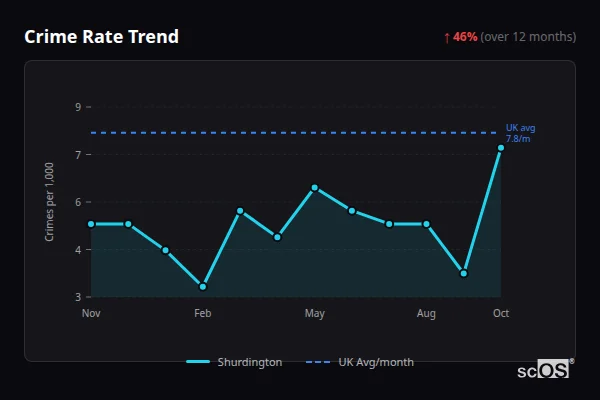Click the 'UK avg 7.8/m' annotation label

[520, 133]
